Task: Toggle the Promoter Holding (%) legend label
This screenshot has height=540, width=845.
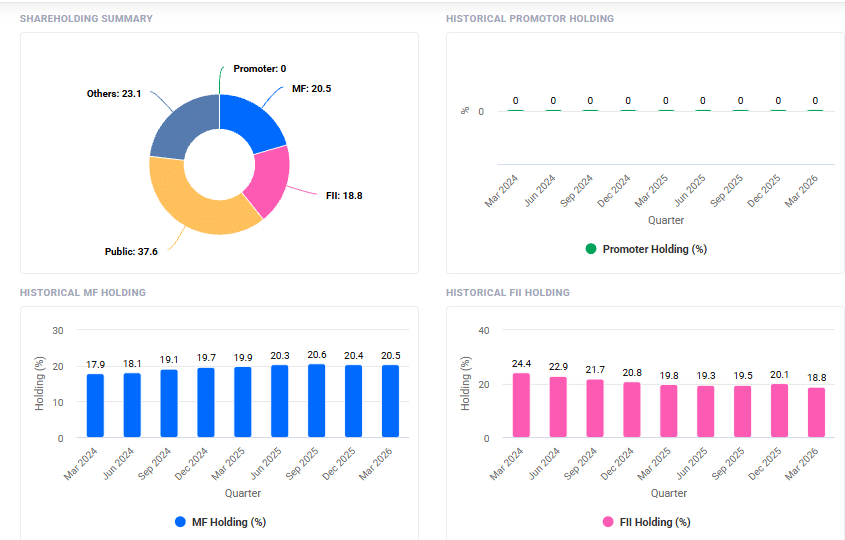Action: pyautogui.click(x=654, y=249)
